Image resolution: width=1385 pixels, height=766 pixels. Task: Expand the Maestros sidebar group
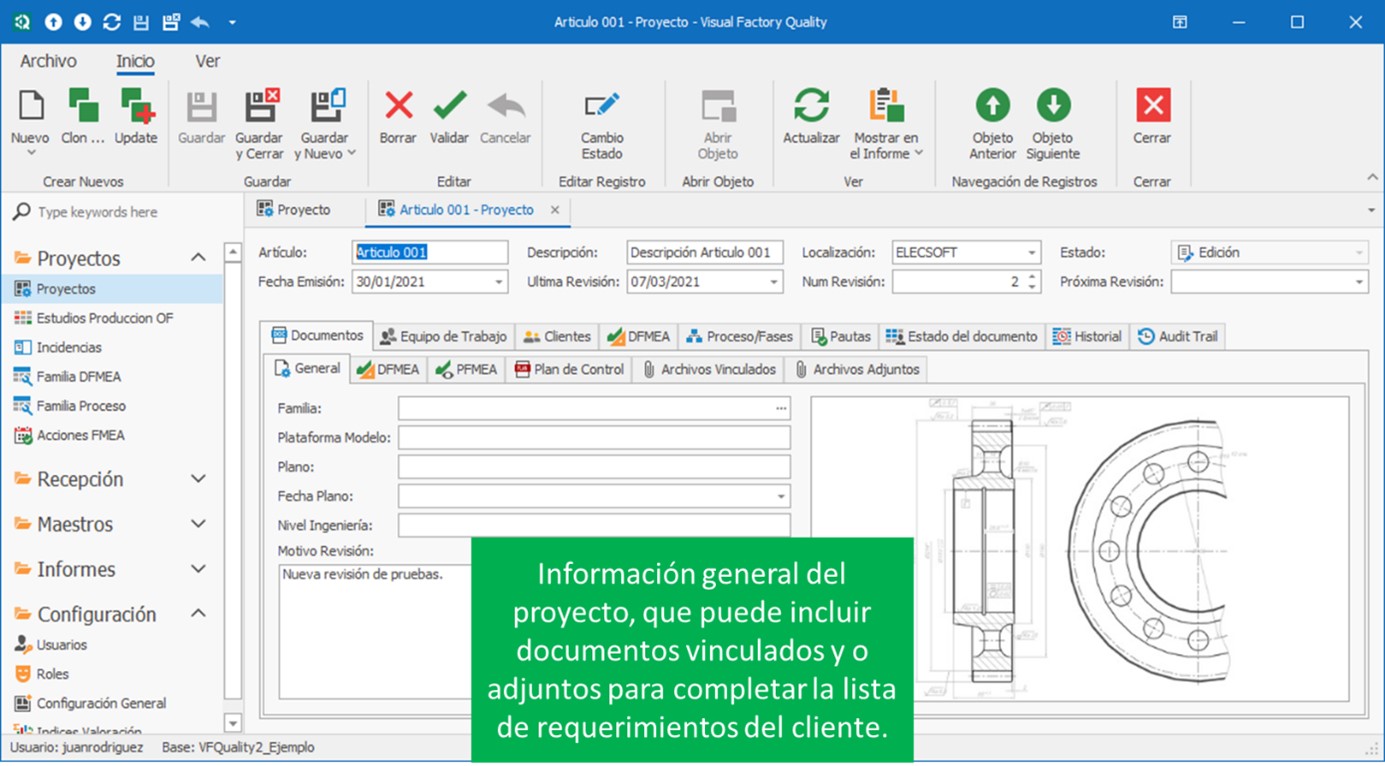[198, 524]
